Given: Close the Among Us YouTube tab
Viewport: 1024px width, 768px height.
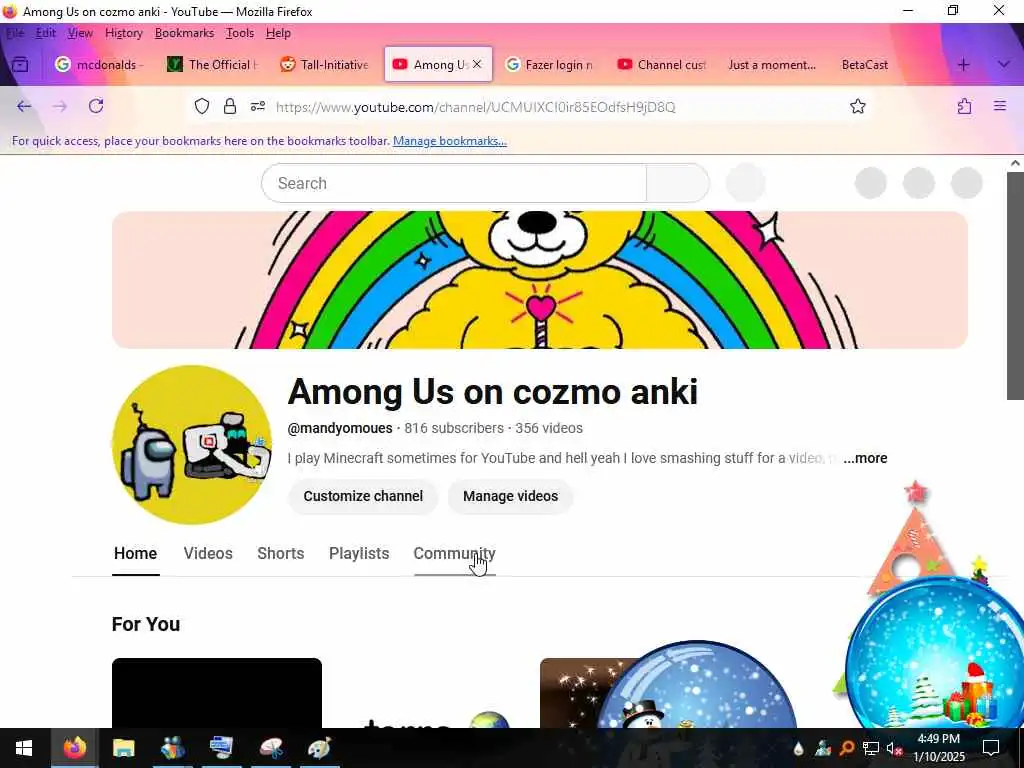Looking at the screenshot, I should click(477, 64).
